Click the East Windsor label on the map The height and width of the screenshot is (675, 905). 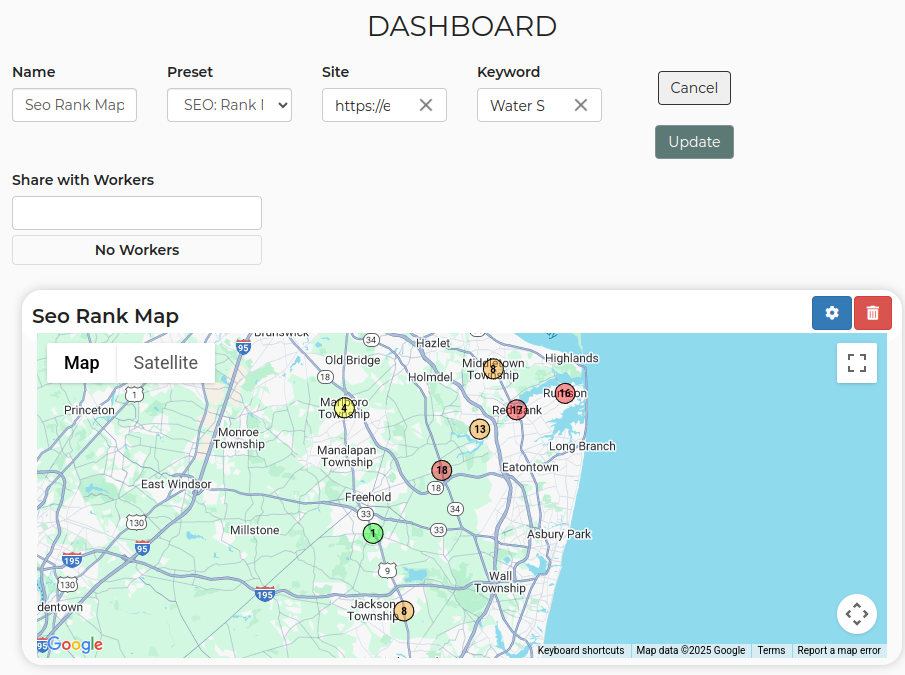tap(176, 484)
